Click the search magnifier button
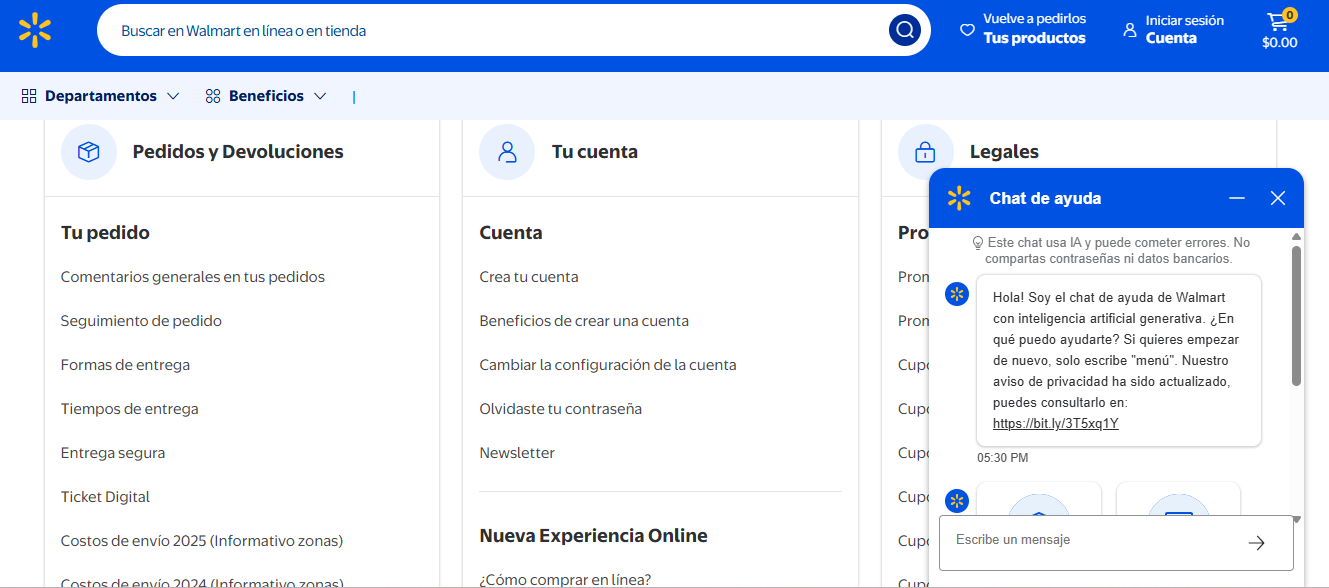Screen dimensions: 1329x588 [905, 30]
